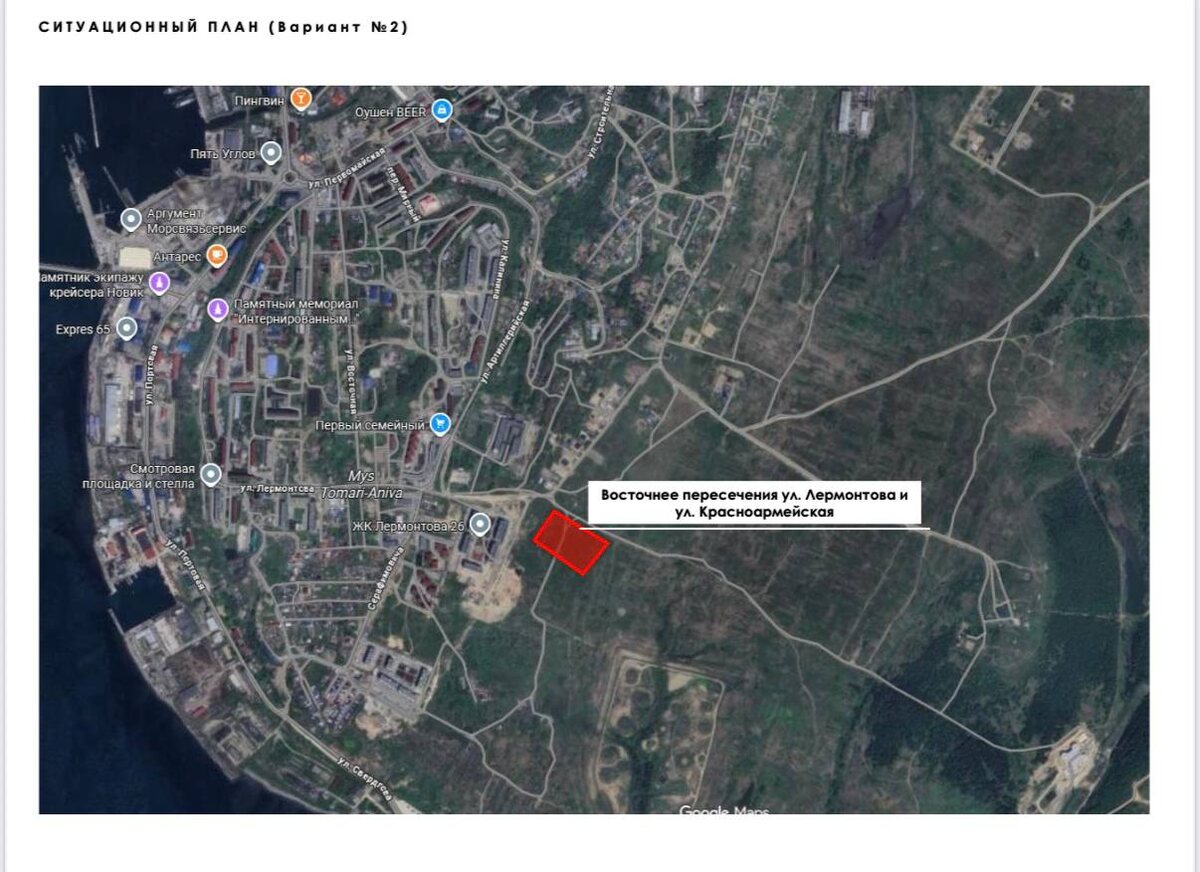Click the ул. Свердлова street label
1200x872 pixels.
363,781
